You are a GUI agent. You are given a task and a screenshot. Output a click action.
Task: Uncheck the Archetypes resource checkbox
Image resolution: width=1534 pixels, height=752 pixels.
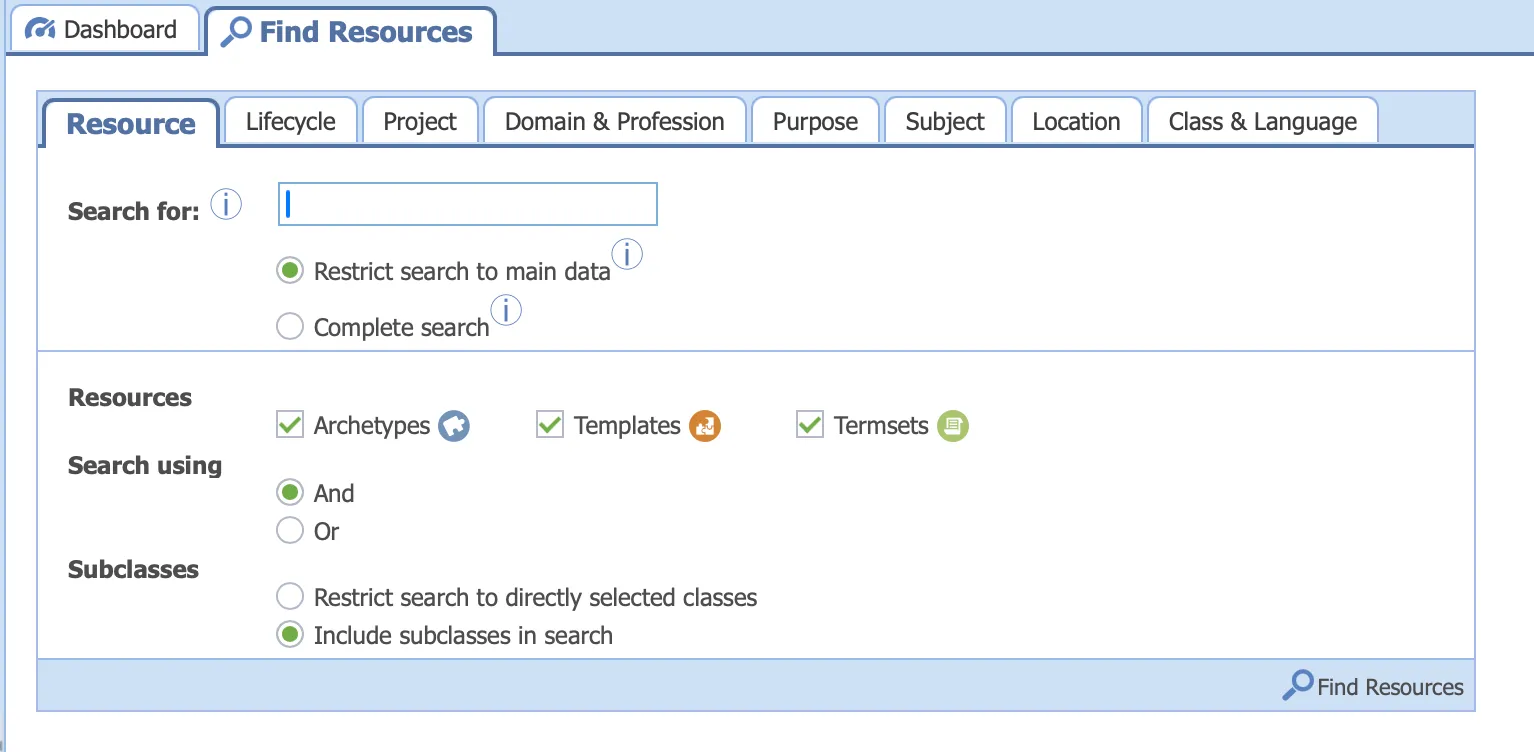pyautogui.click(x=289, y=424)
